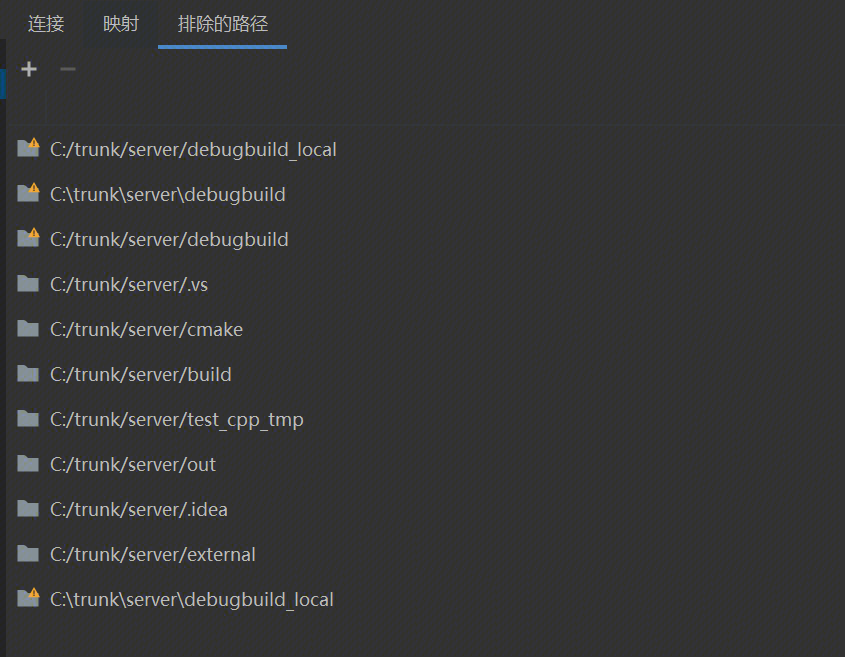Highlight the C:/trunk/server/build path text
Screen dimensions: 845x657
pos(140,375)
